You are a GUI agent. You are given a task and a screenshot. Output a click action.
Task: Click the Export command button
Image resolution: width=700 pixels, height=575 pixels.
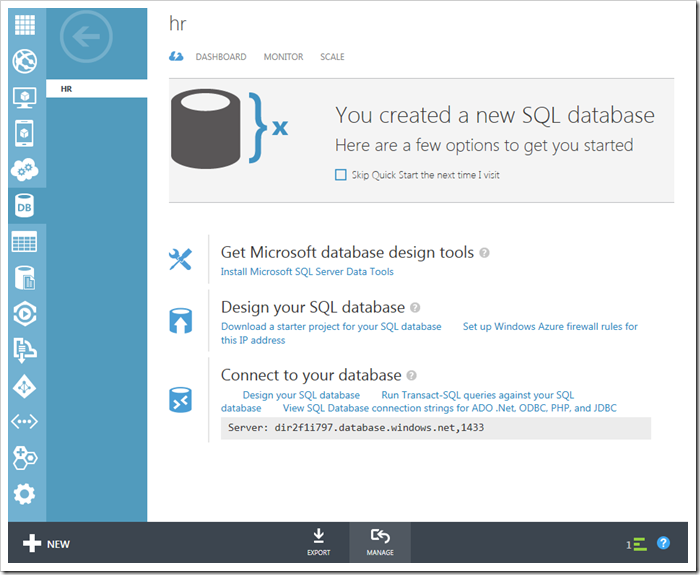319,542
